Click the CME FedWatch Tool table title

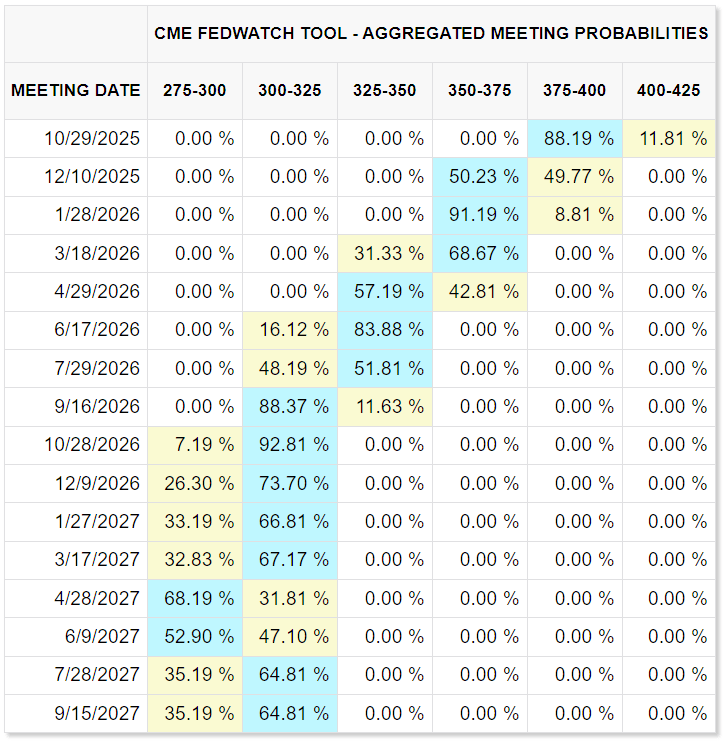(x=432, y=33)
